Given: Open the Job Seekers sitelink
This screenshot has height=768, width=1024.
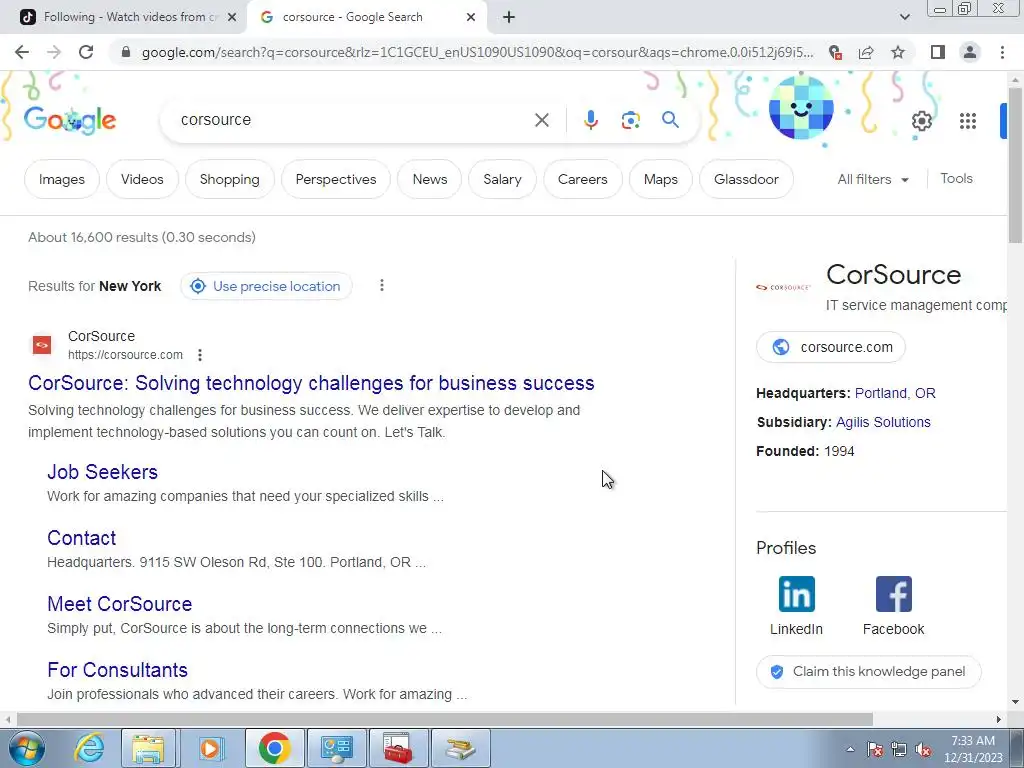Looking at the screenshot, I should click(x=103, y=472).
